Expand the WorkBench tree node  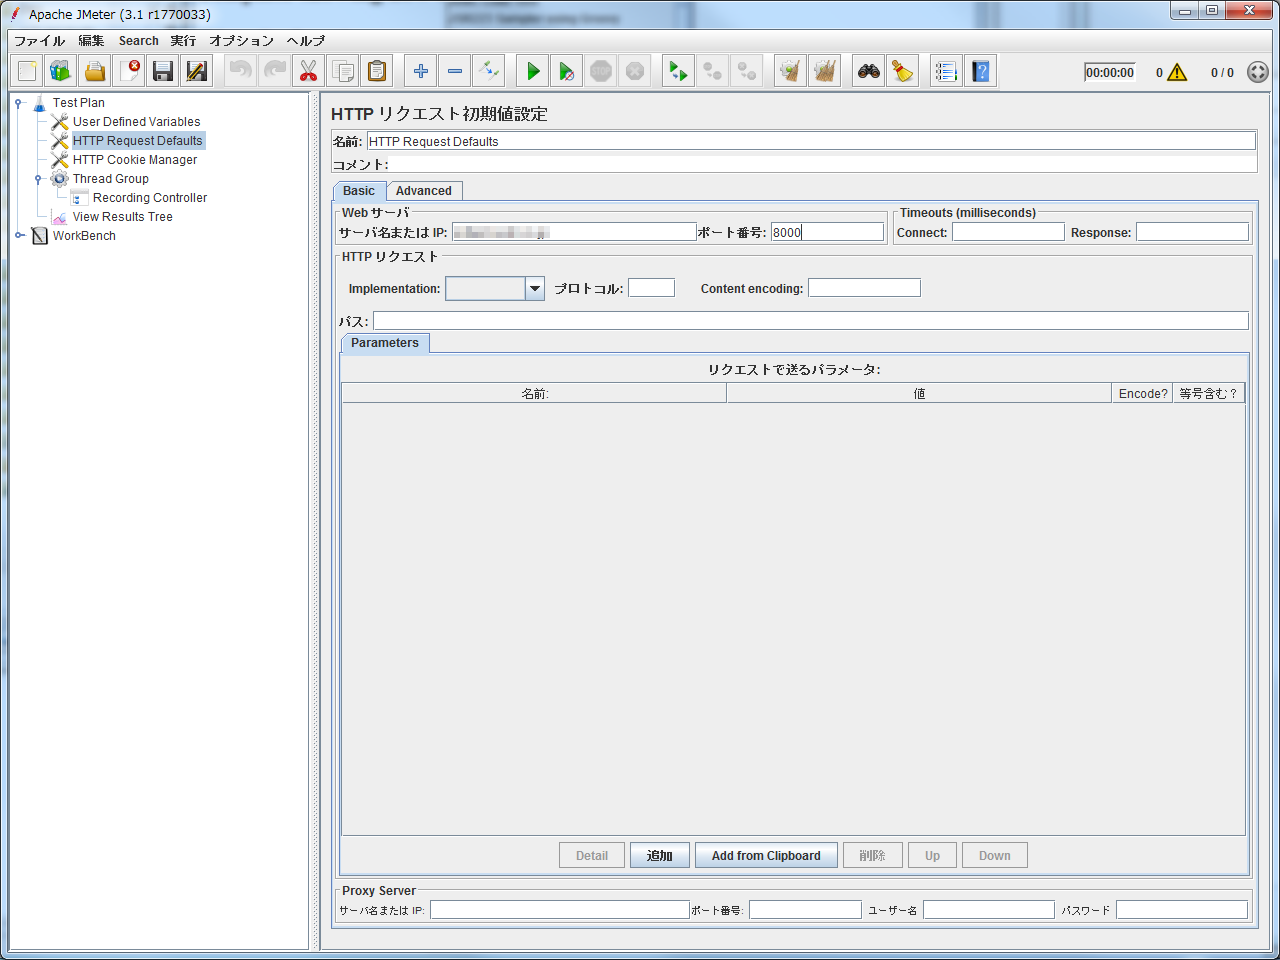pos(18,236)
